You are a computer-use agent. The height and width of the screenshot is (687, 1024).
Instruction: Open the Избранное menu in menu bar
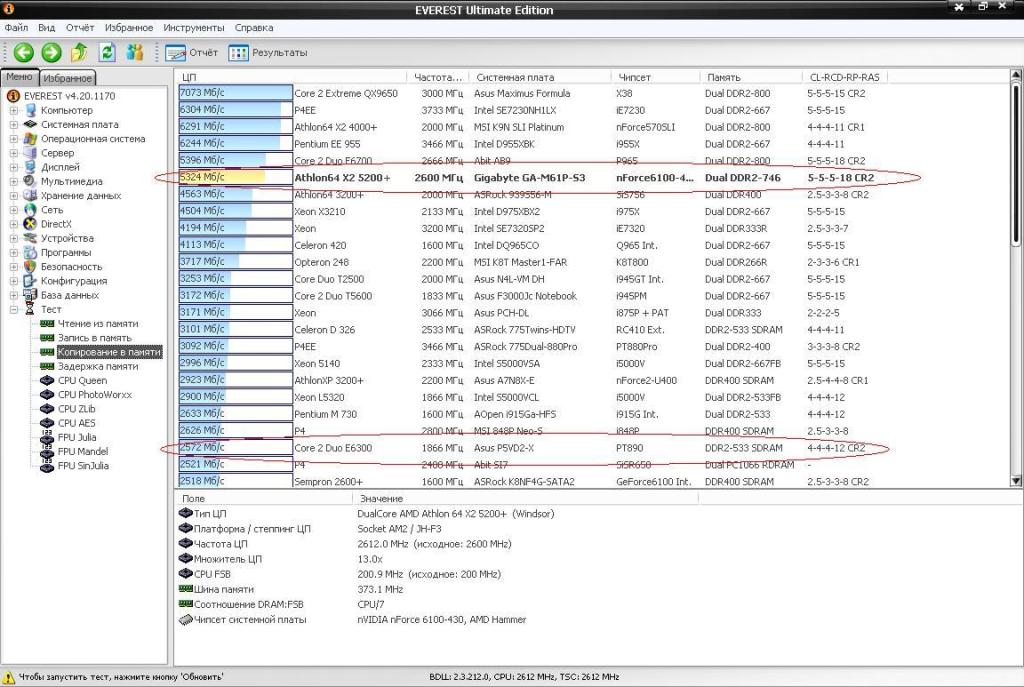tap(129, 27)
